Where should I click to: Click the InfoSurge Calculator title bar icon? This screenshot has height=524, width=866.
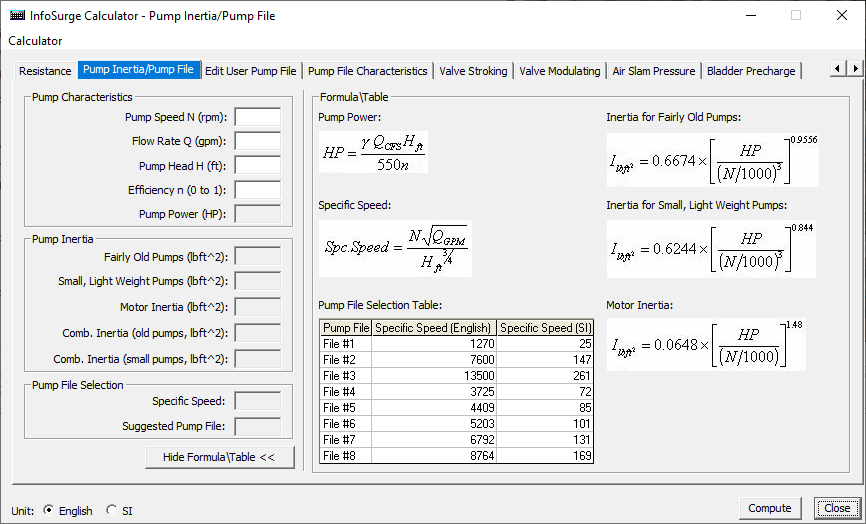tap(17, 15)
